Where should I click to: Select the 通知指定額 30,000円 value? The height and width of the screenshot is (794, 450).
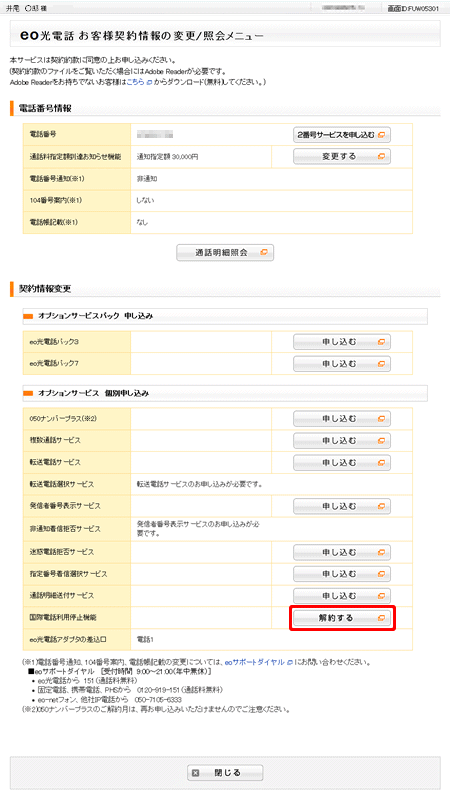click(168, 157)
